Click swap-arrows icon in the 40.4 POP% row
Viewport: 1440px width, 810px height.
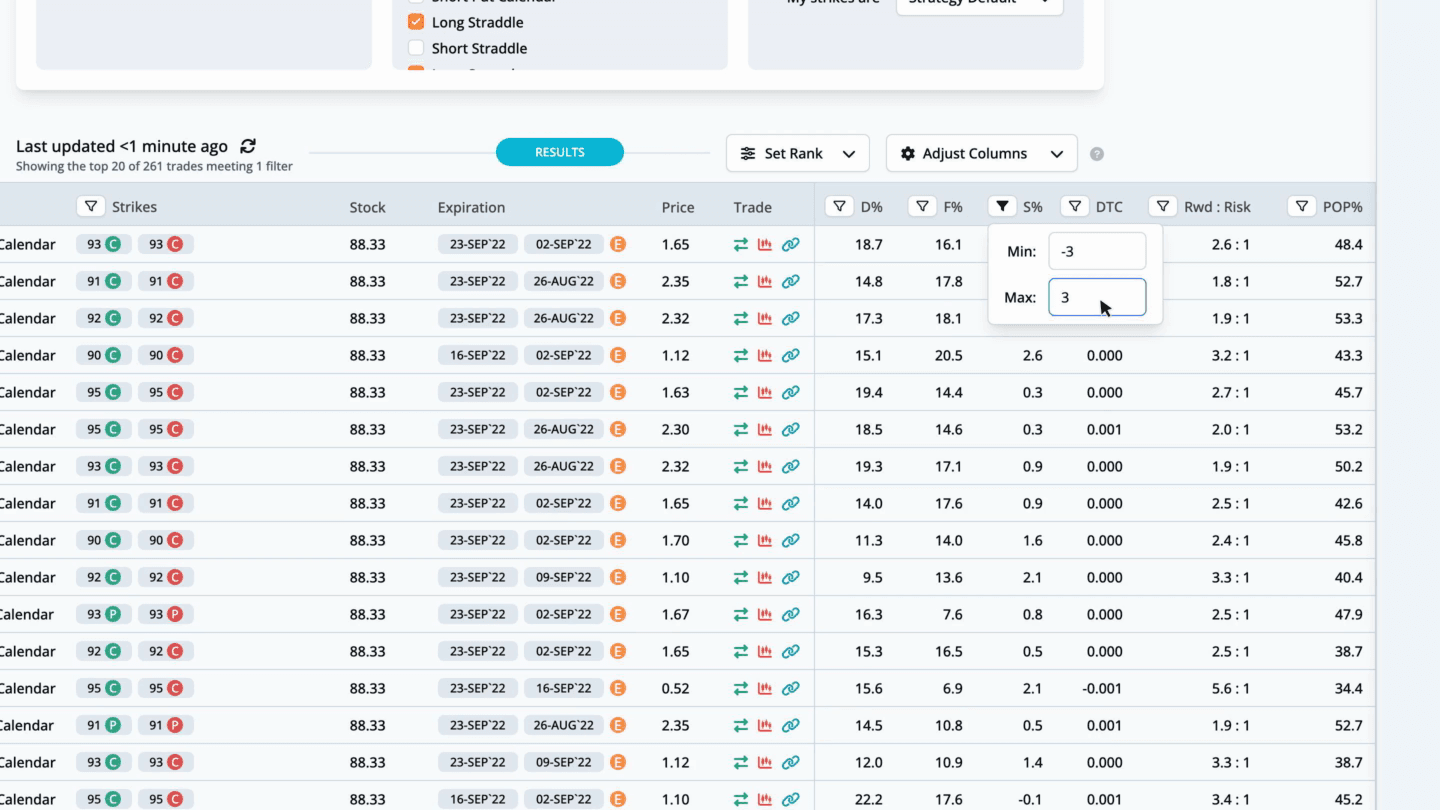click(741, 577)
